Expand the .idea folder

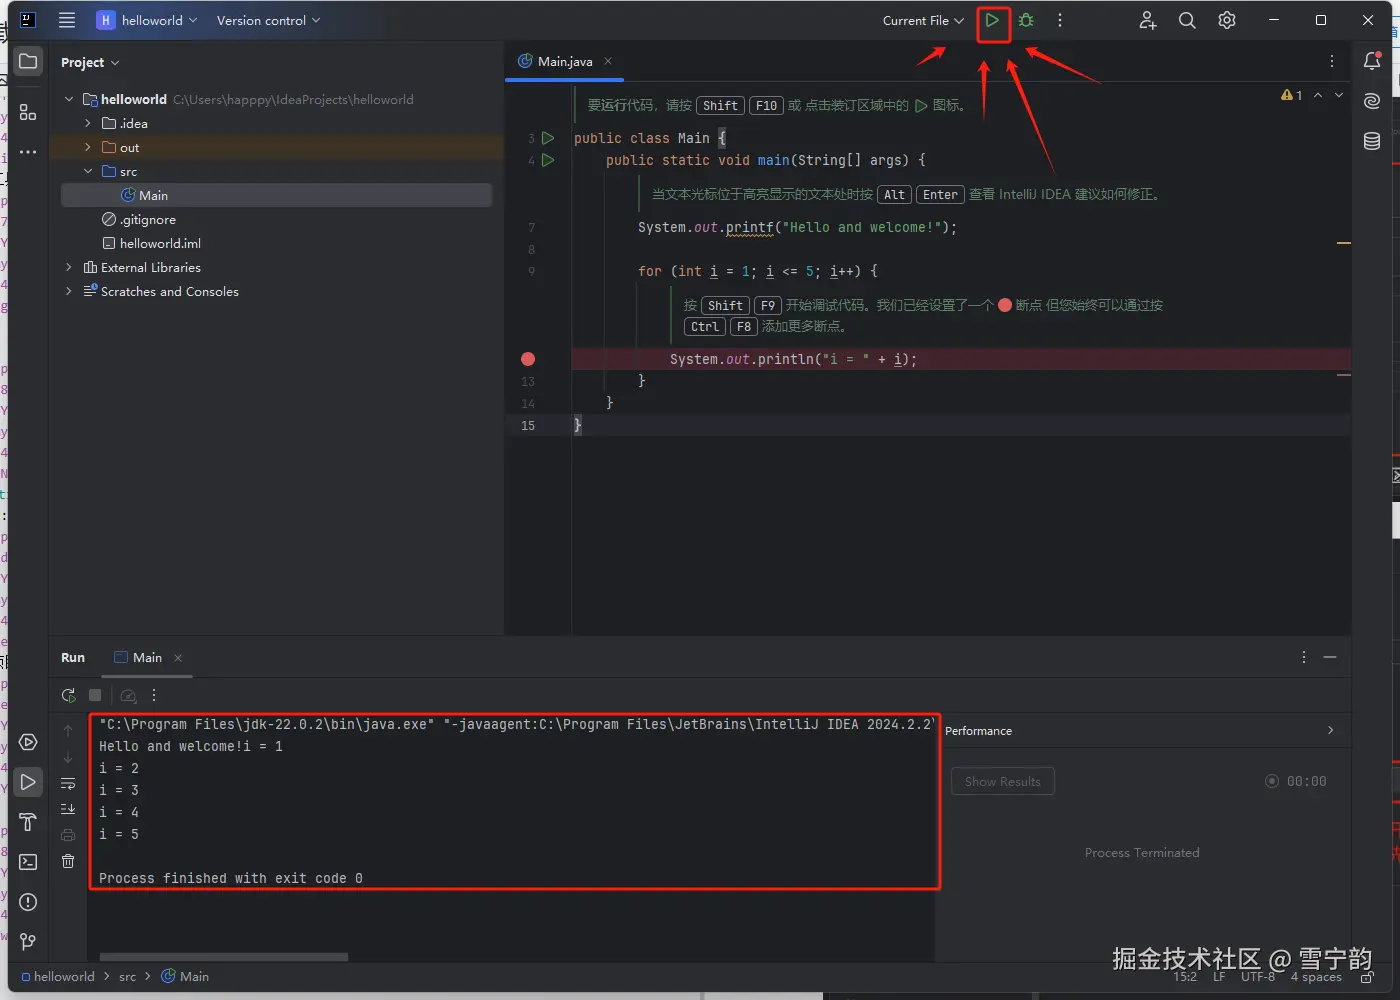[88, 123]
